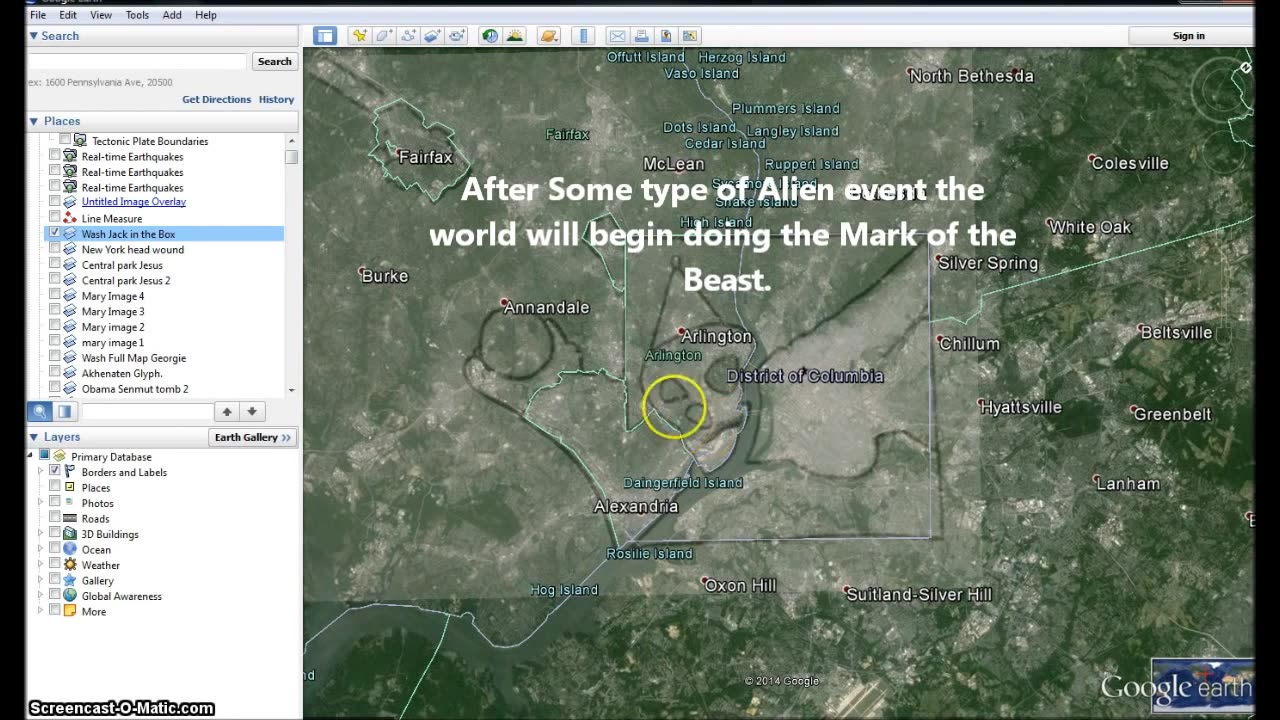Screen dimensions: 1280x720
Task: Tick the Mary Image 4 checkbox
Action: 54,296
